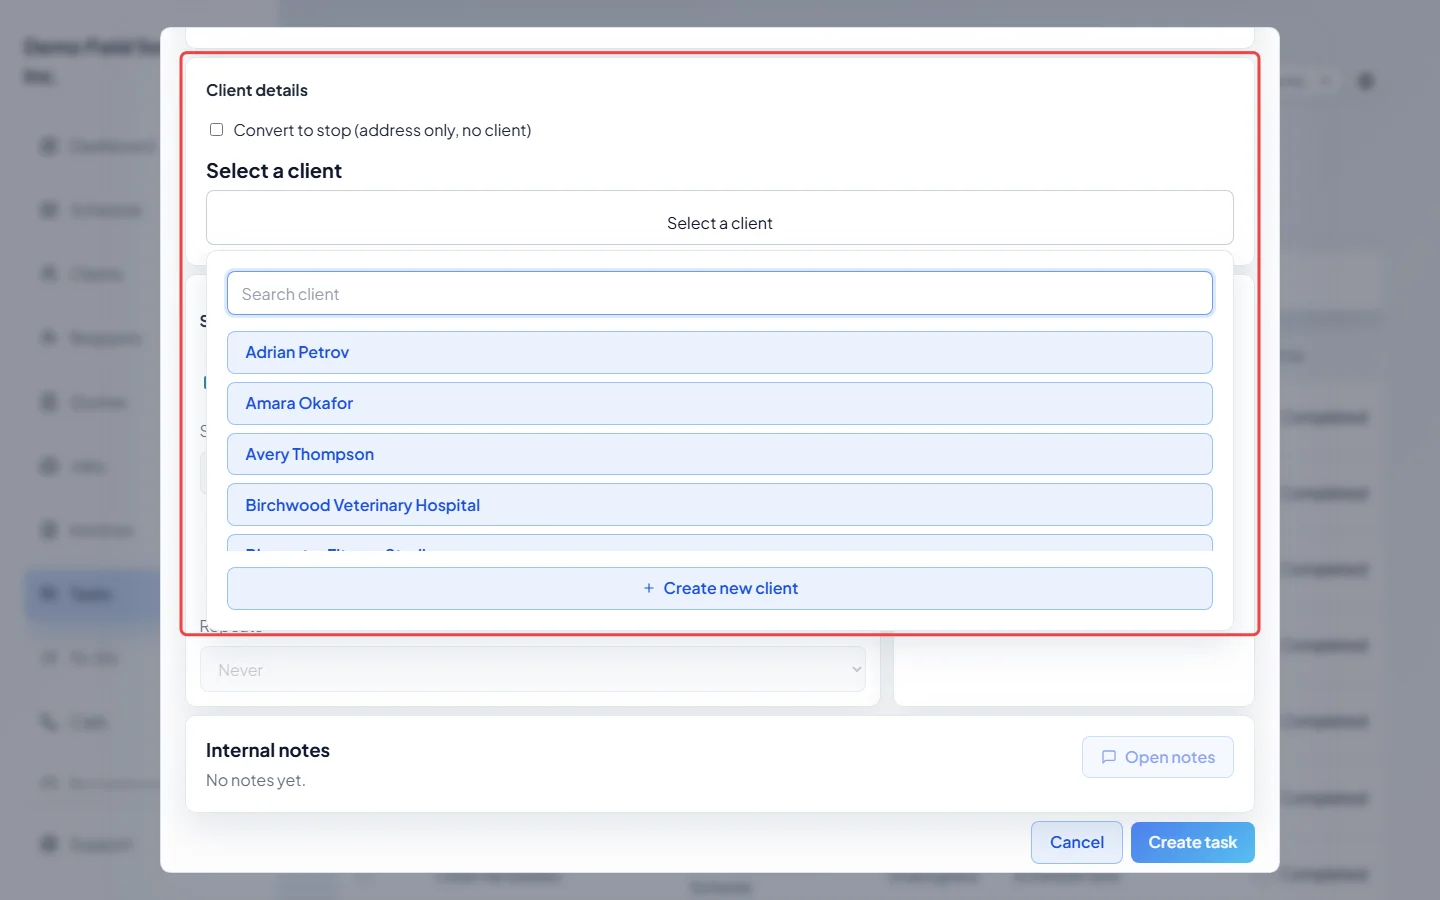Collapse the Select a client dropdown button
This screenshot has height=900, width=1440.
(720, 218)
